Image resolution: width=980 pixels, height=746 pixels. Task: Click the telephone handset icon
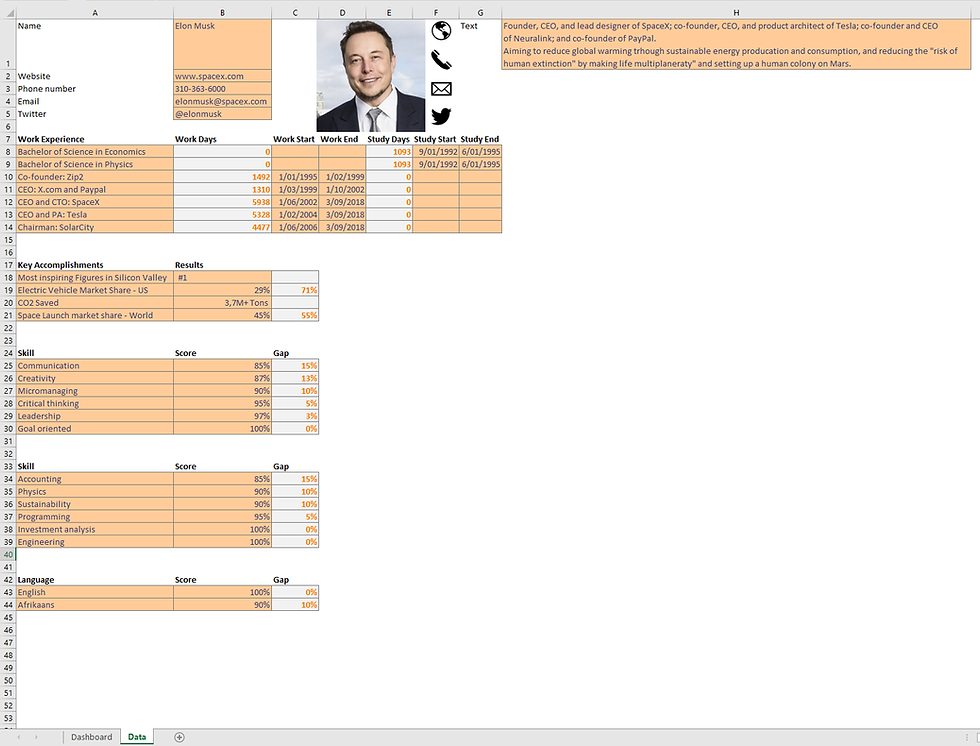441,59
